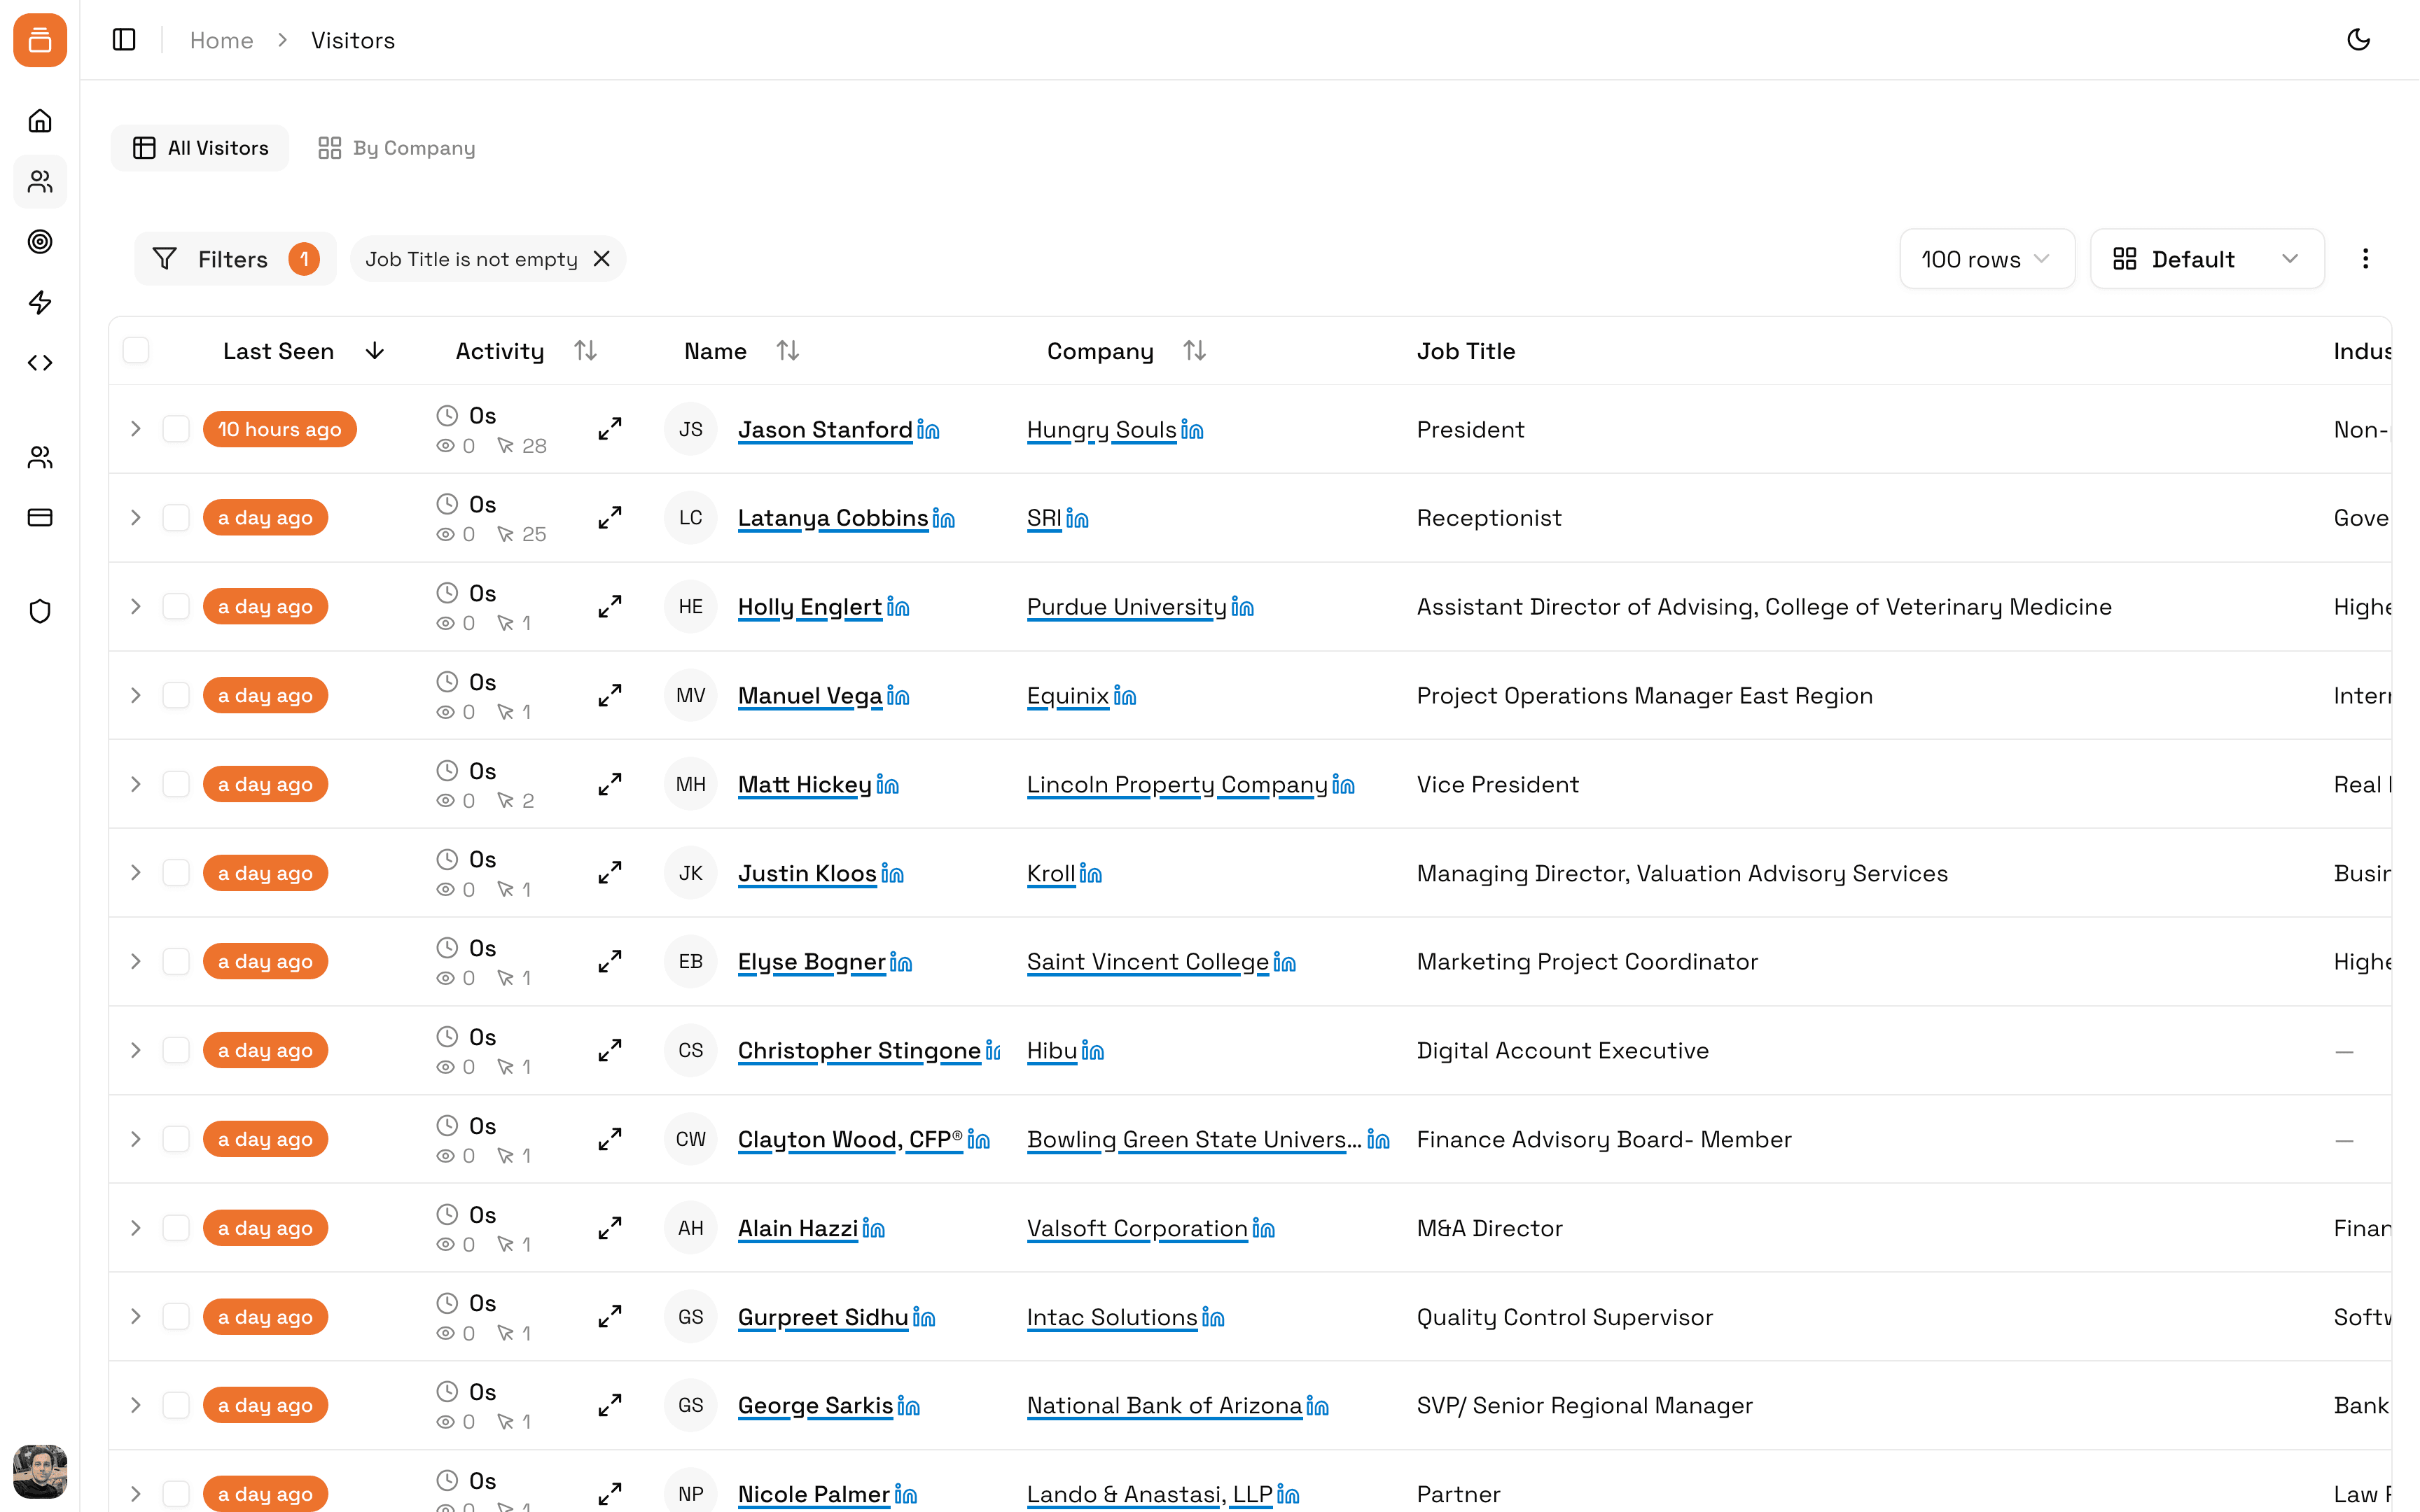The width and height of the screenshot is (2420, 1512).
Task: Open Jason Stanford's LinkedIn icon
Action: 928,430
